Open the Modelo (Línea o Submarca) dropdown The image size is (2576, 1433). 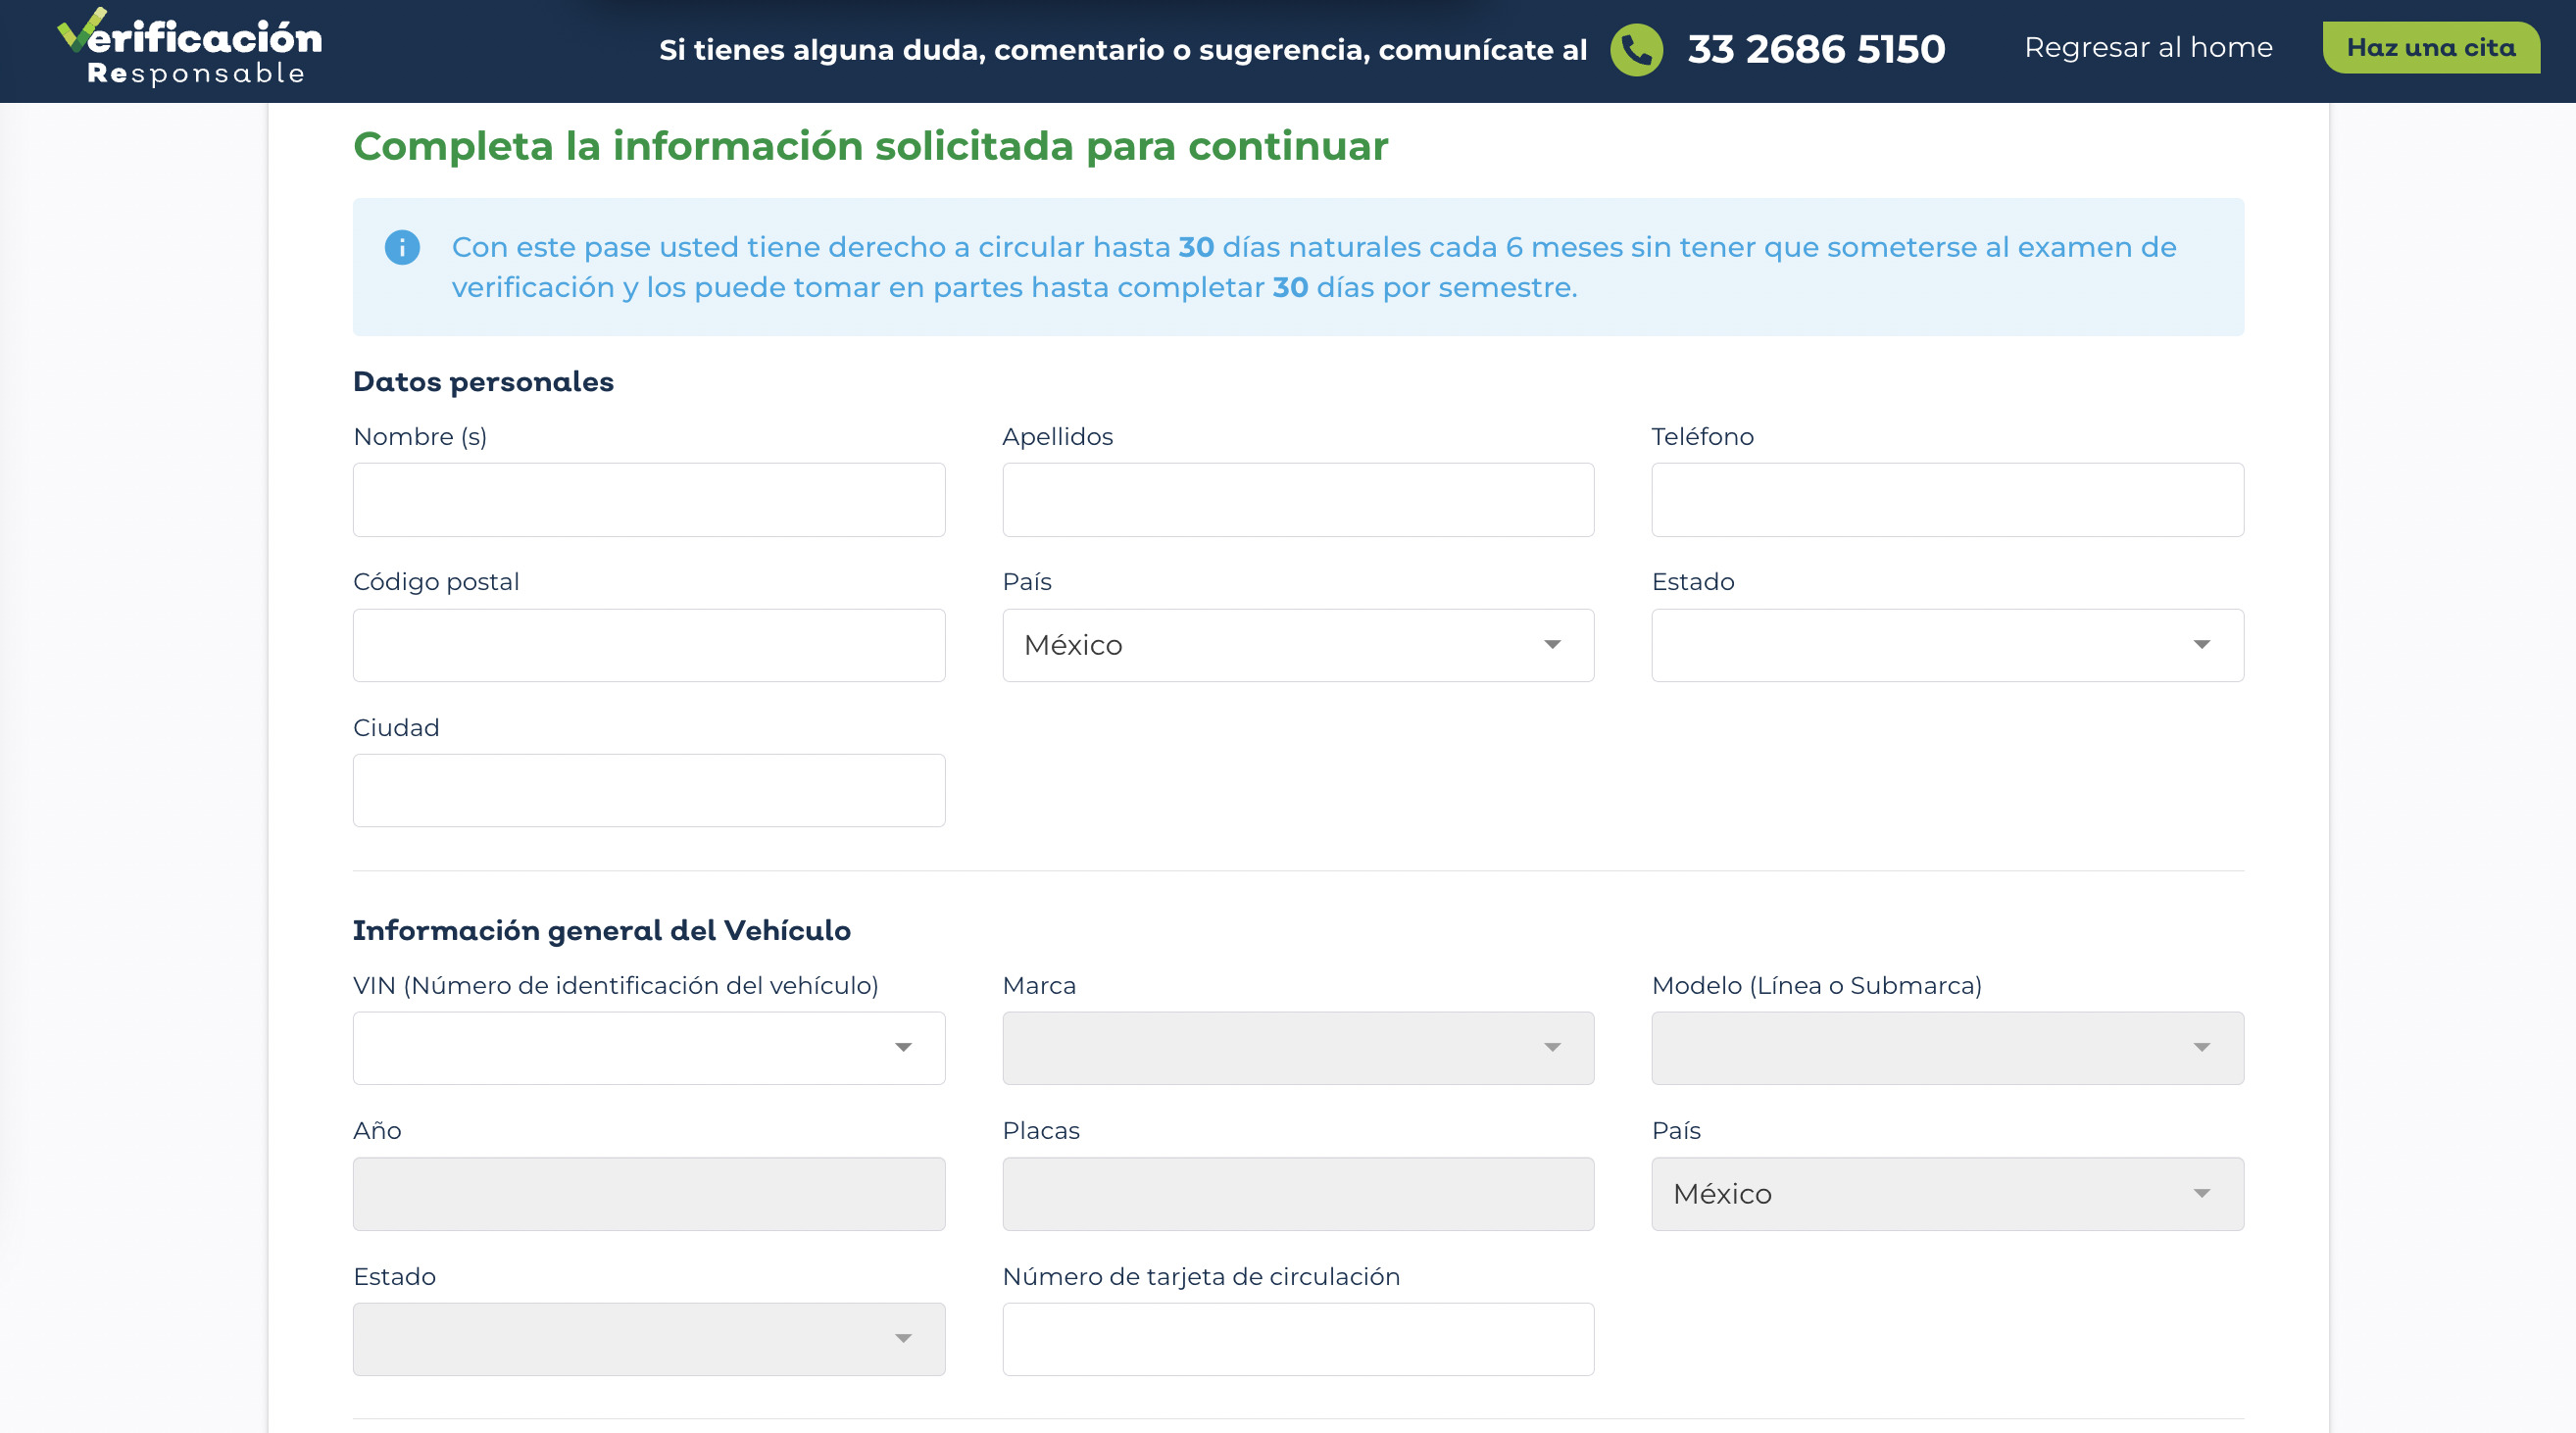tap(1946, 1048)
